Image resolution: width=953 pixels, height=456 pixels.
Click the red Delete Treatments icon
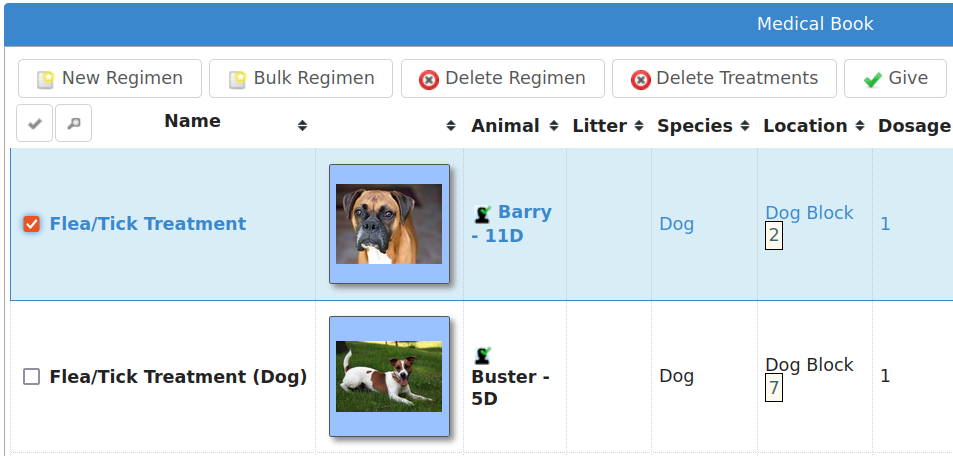pos(641,80)
